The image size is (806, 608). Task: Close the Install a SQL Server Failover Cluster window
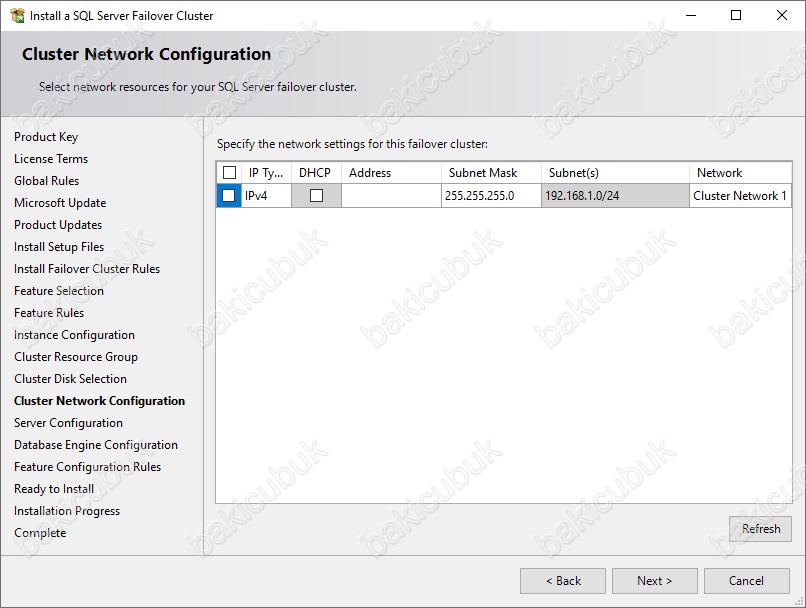[x=782, y=15]
